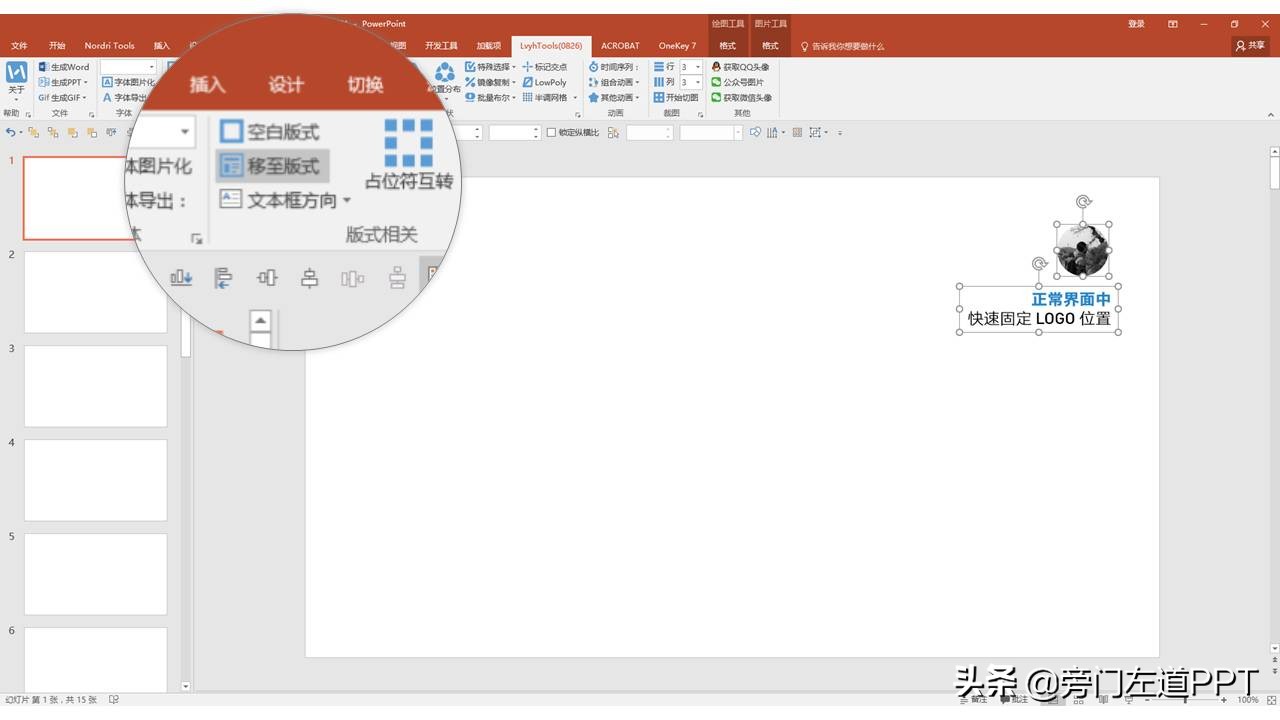Screen dimensions: 1280x720
Task: Toggle the 锁定纵横比 checkbox
Action: (551, 132)
